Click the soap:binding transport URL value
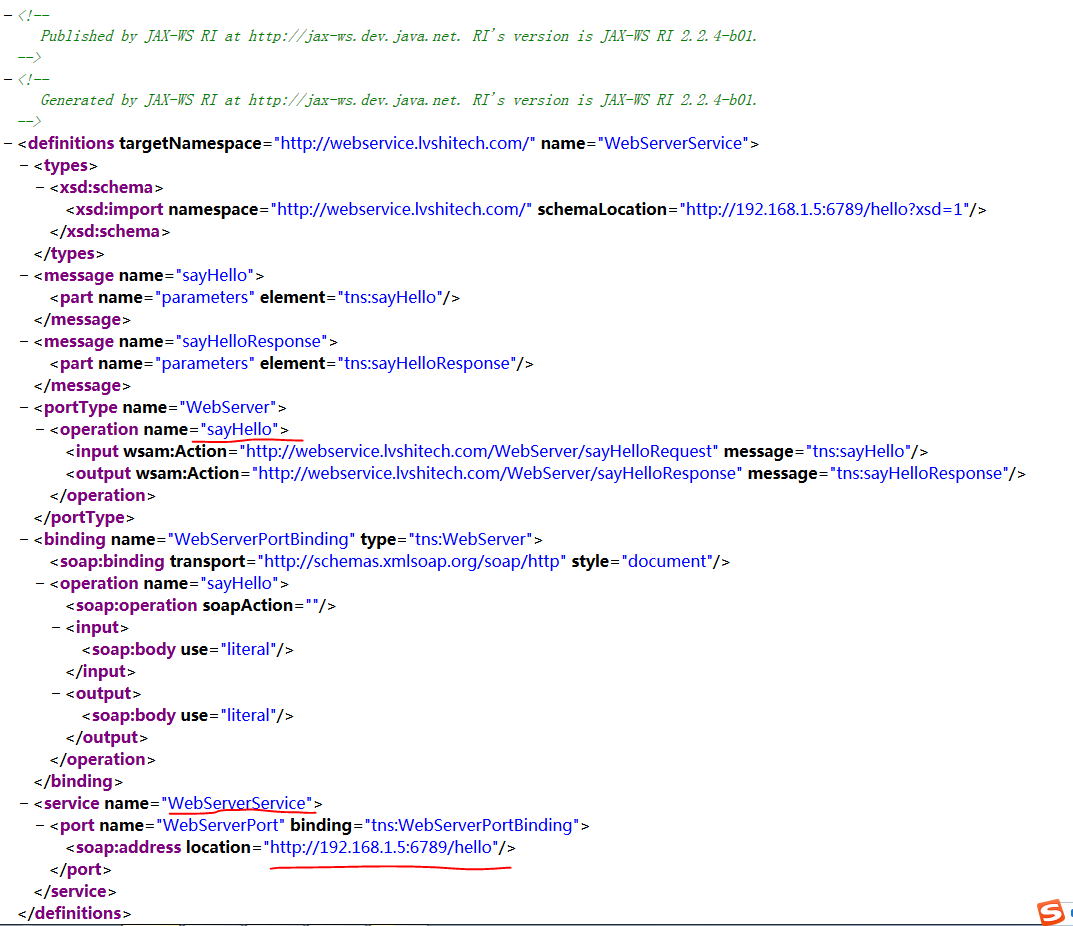This screenshot has height=926, width=1073. [413, 562]
